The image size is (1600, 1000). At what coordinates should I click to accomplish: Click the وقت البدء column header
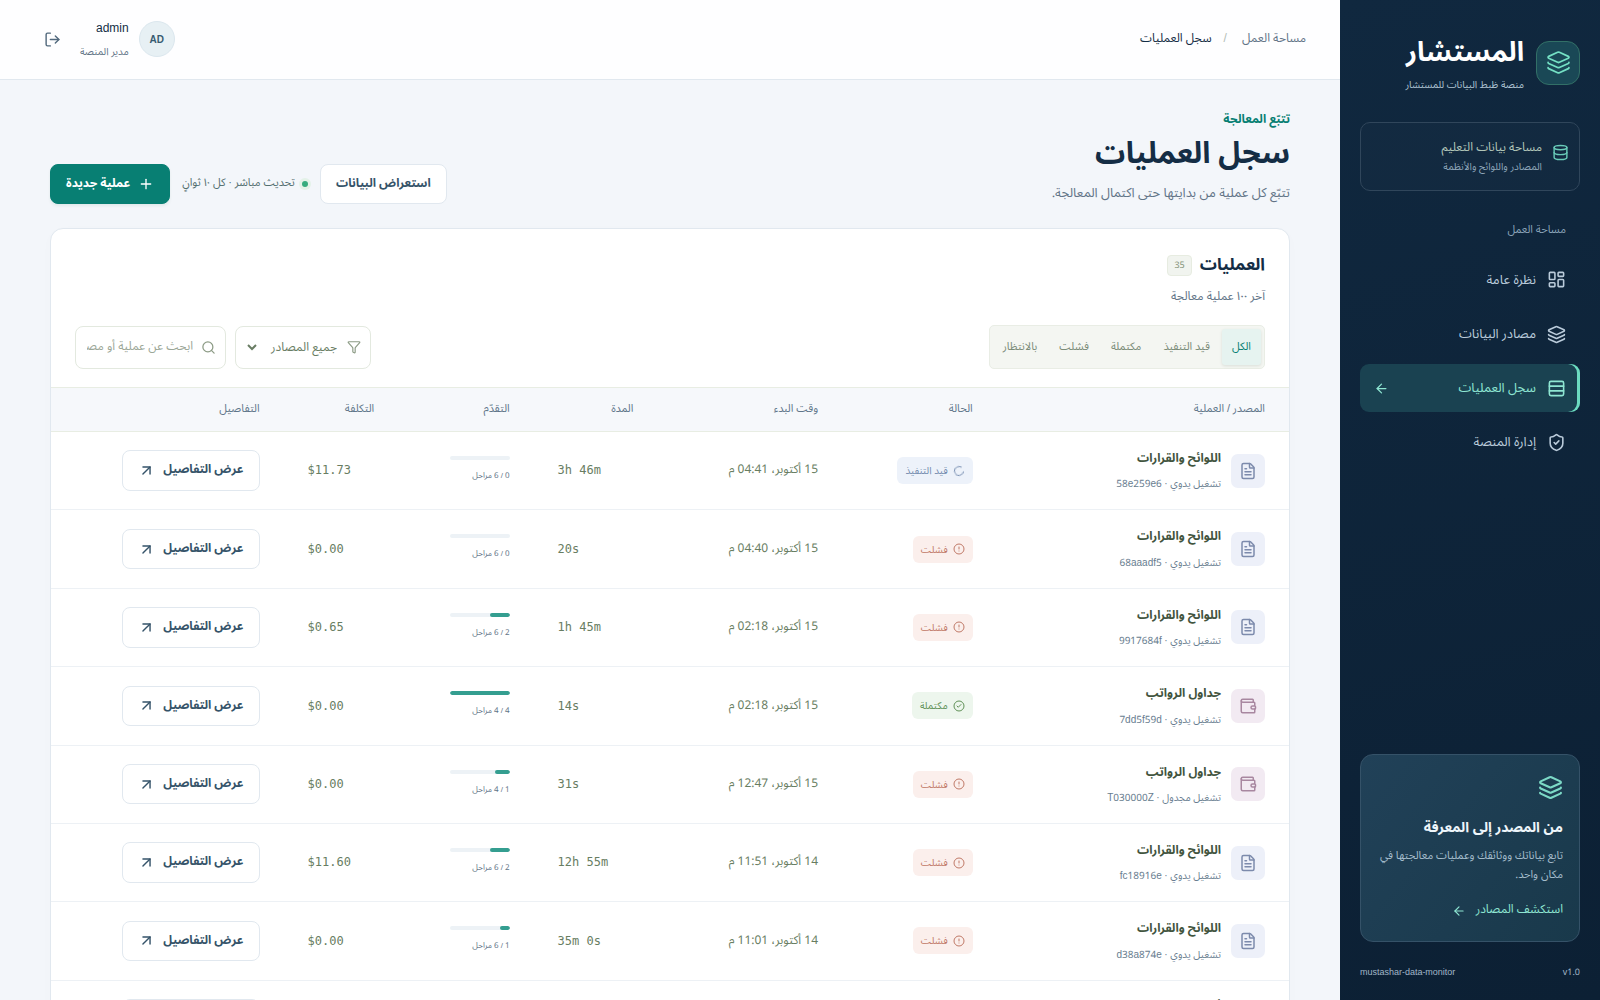point(795,408)
